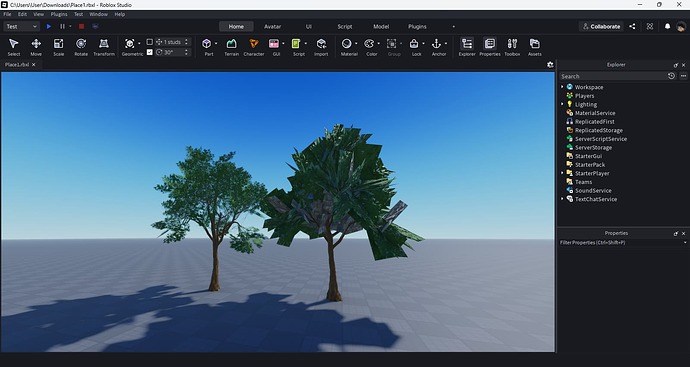Expand the StarterPlayer tree node
The height and width of the screenshot is (367, 690).
click(x=562, y=173)
